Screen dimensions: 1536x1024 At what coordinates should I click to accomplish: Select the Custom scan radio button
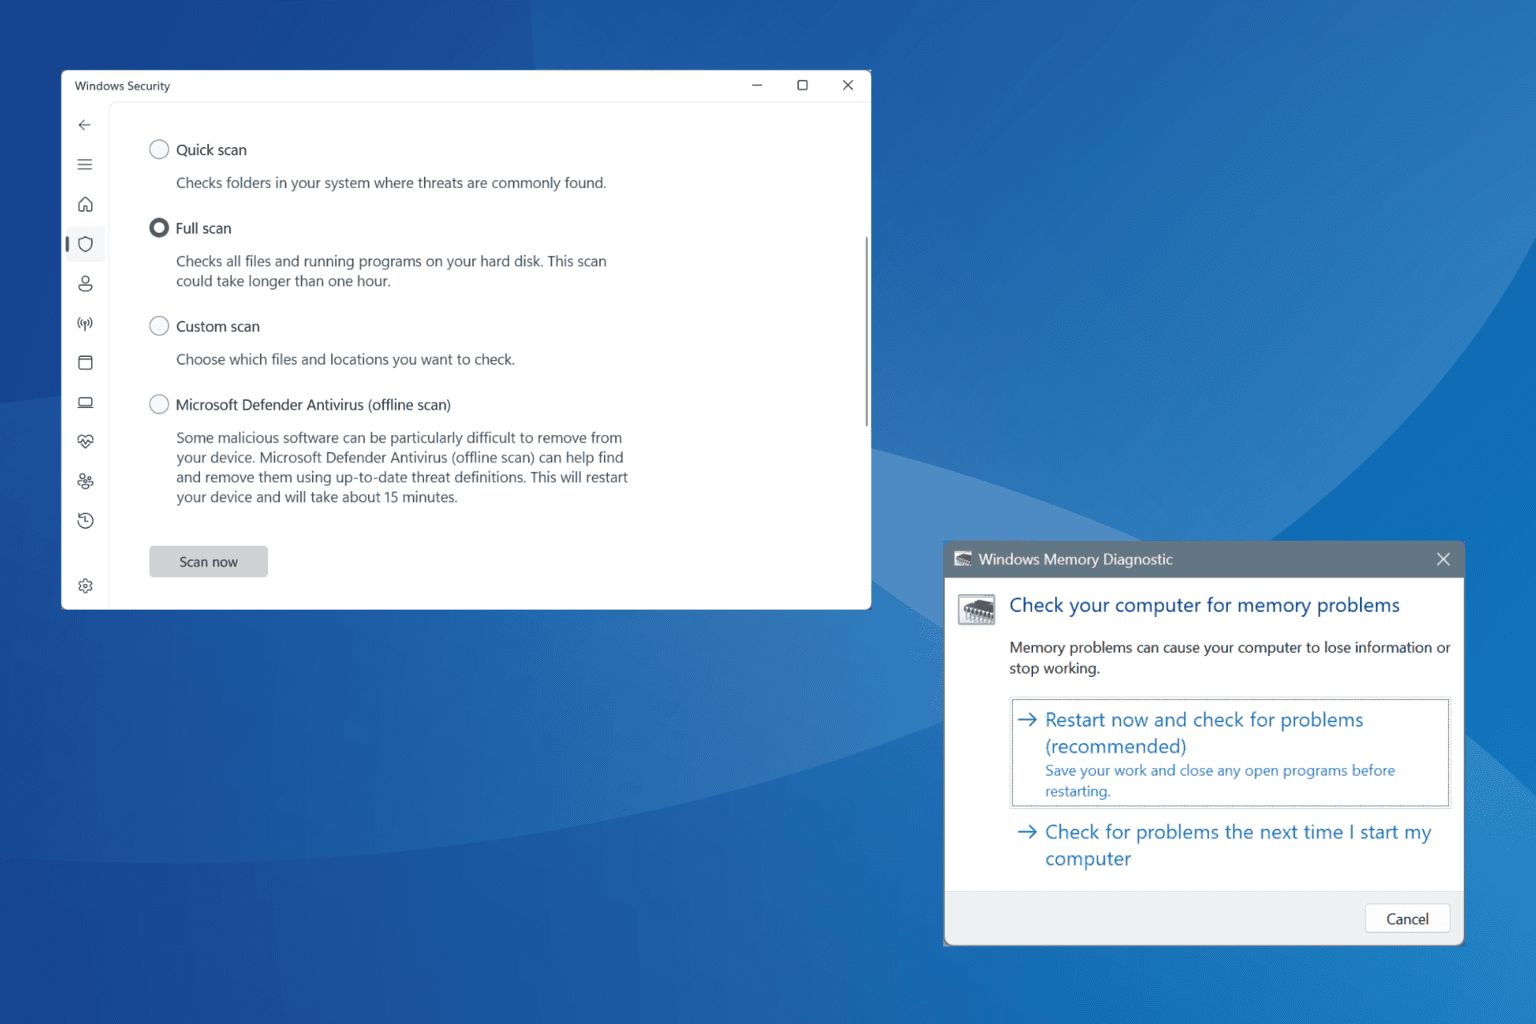pos(159,326)
